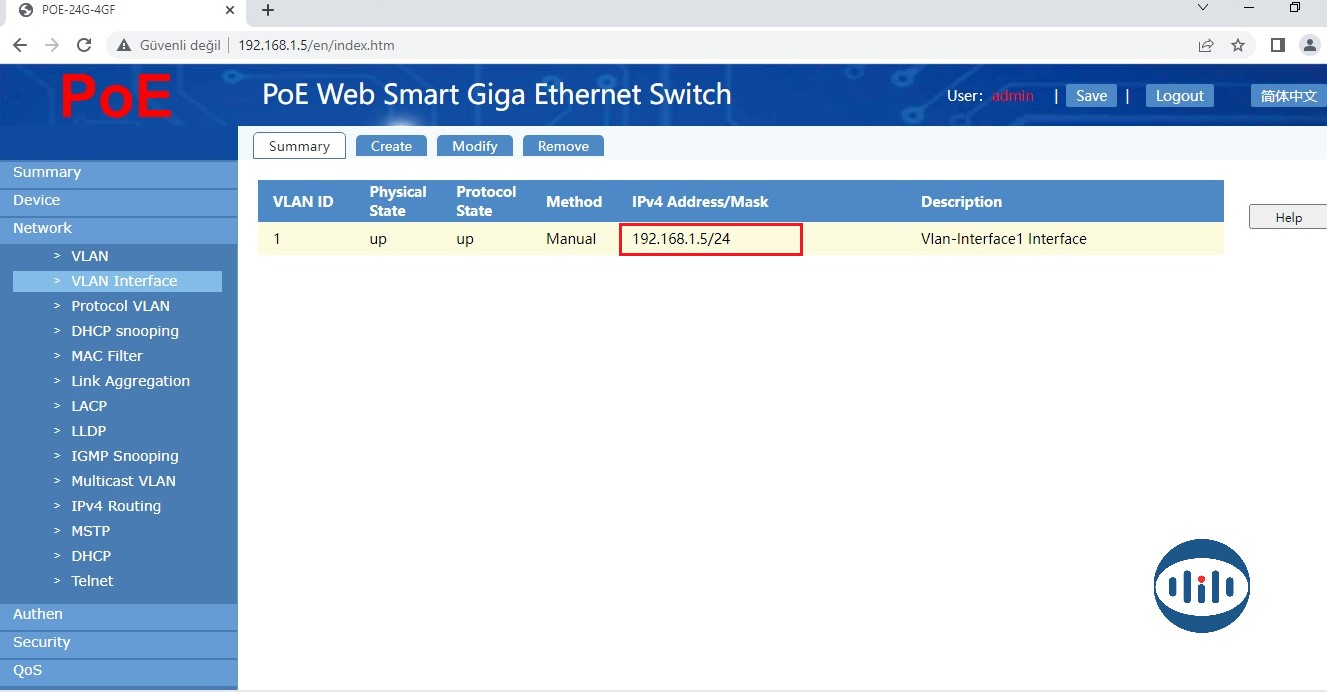
Task: Bookmark this page with the star icon
Action: (1238, 45)
